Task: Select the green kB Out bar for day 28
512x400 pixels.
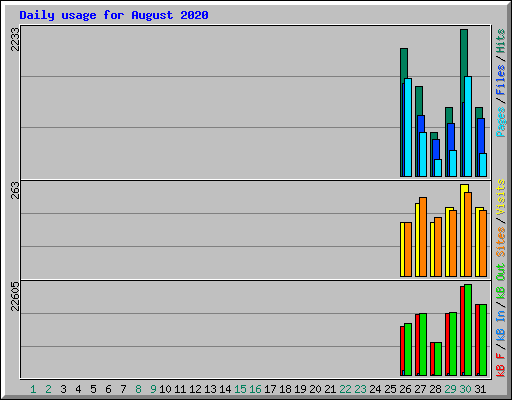Action: click(x=438, y=359)
